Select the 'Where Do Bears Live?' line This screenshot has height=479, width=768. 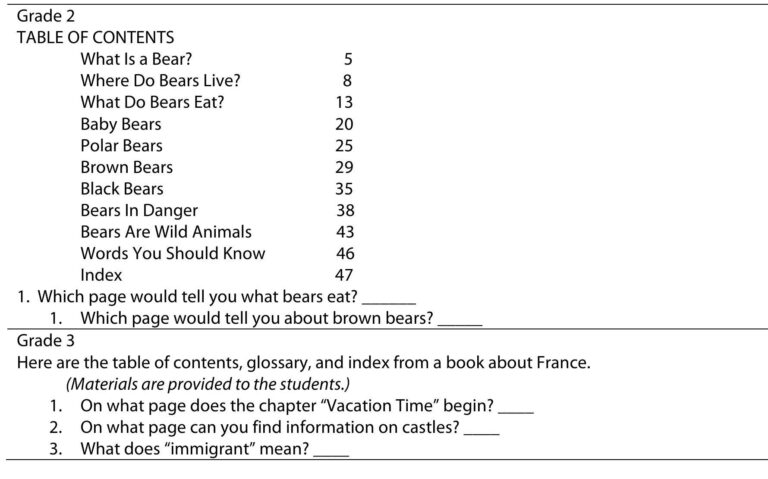[x=160, y=80]
